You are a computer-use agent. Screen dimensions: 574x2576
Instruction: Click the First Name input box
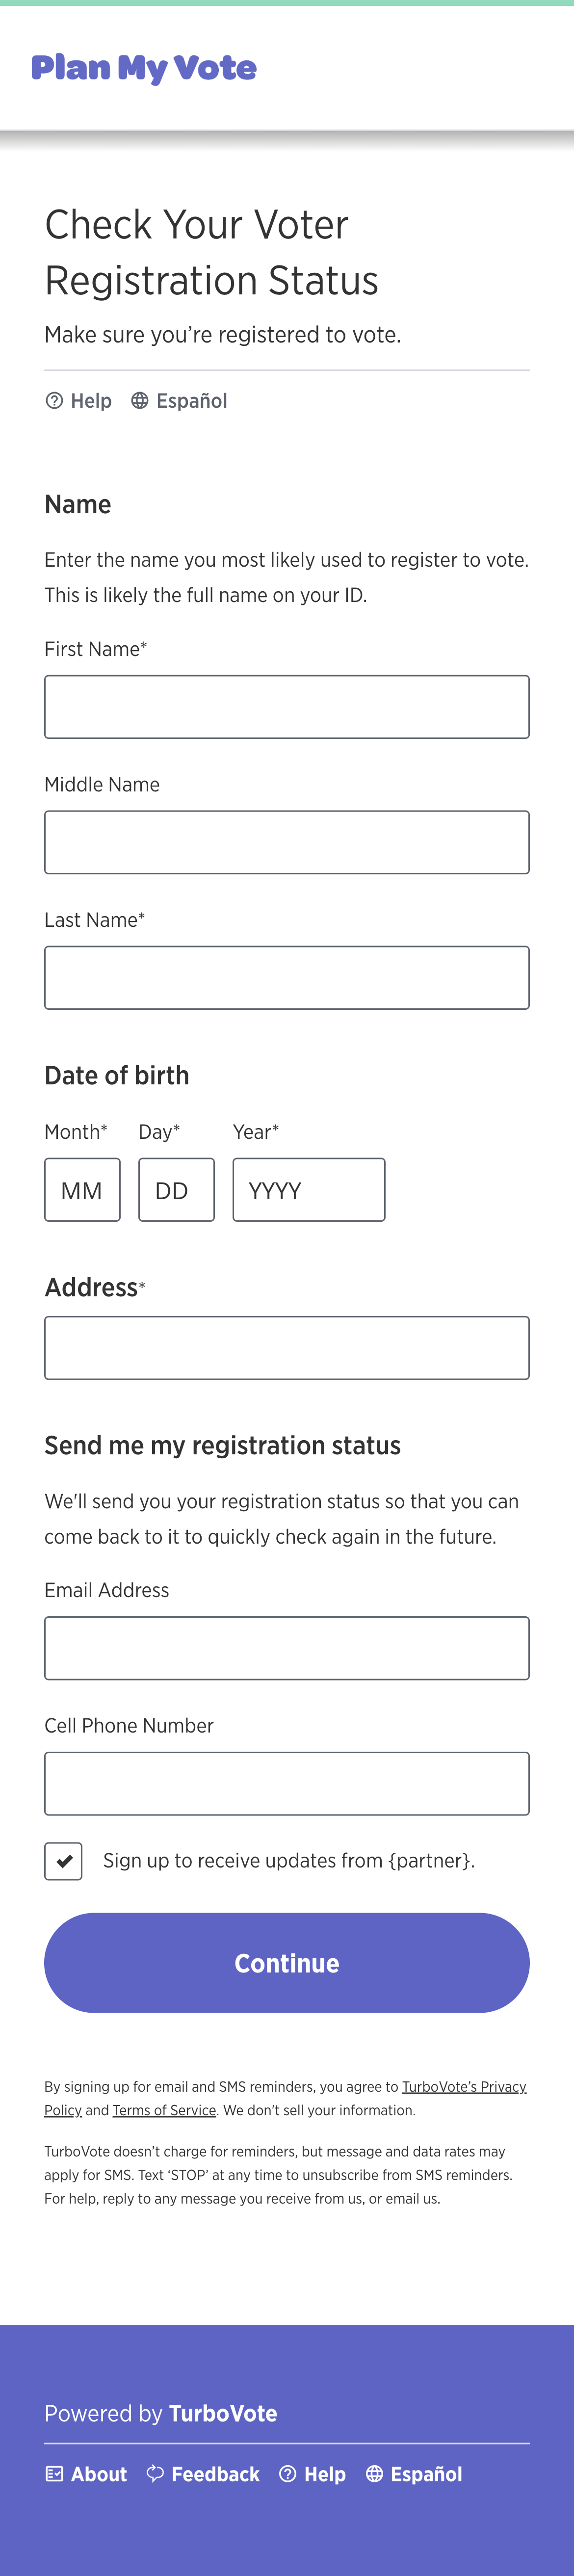[287, 706]
